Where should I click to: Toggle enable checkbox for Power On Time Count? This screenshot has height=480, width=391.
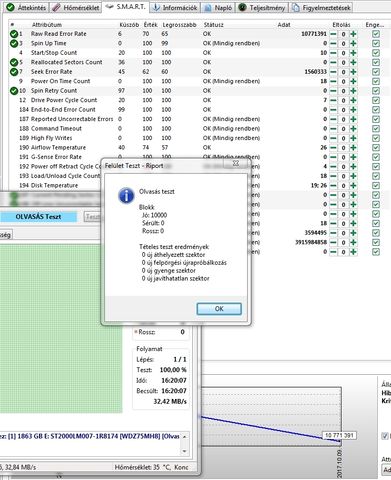[376, 81]
